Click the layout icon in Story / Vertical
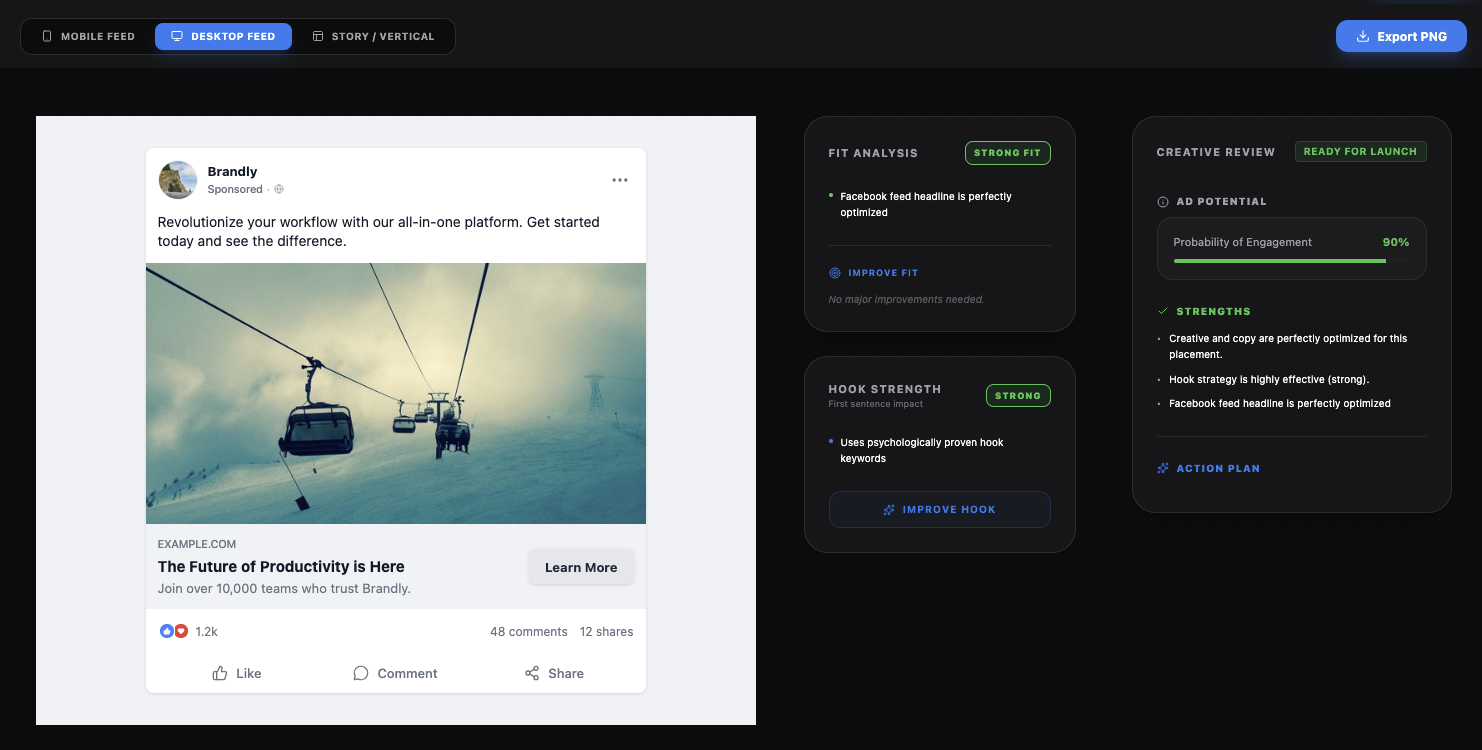This screenshot has height=750, width=1482. coord(318,36)
